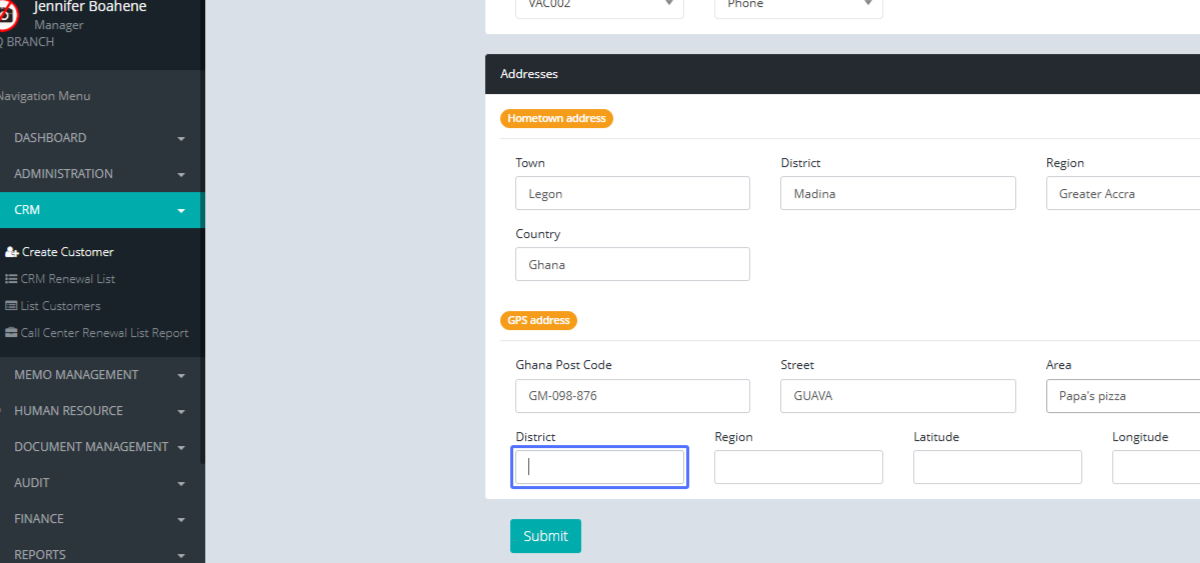Open the Phone dropdown selector

(x=798, y=6)
